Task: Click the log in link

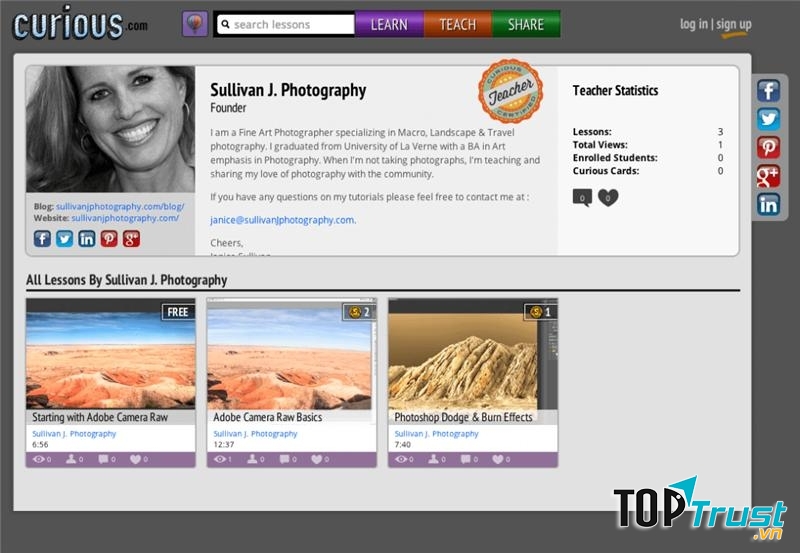Action: (x=694, y=24)
